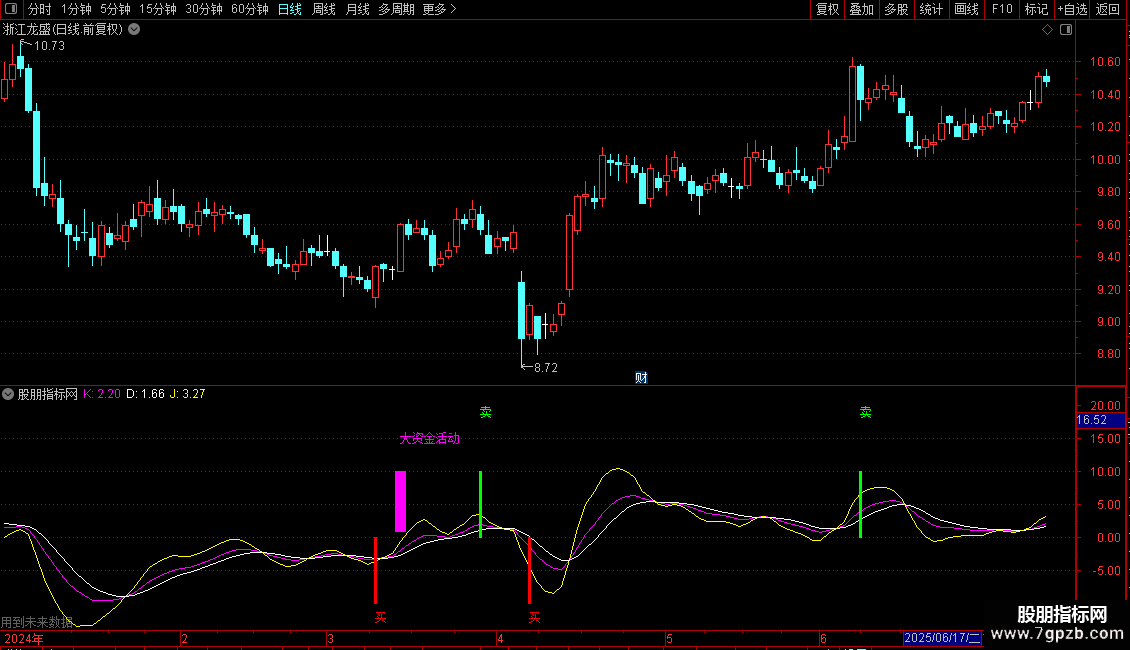
Task: Click the first green 卖 sell signal label
Action: (x=486, y=412)
